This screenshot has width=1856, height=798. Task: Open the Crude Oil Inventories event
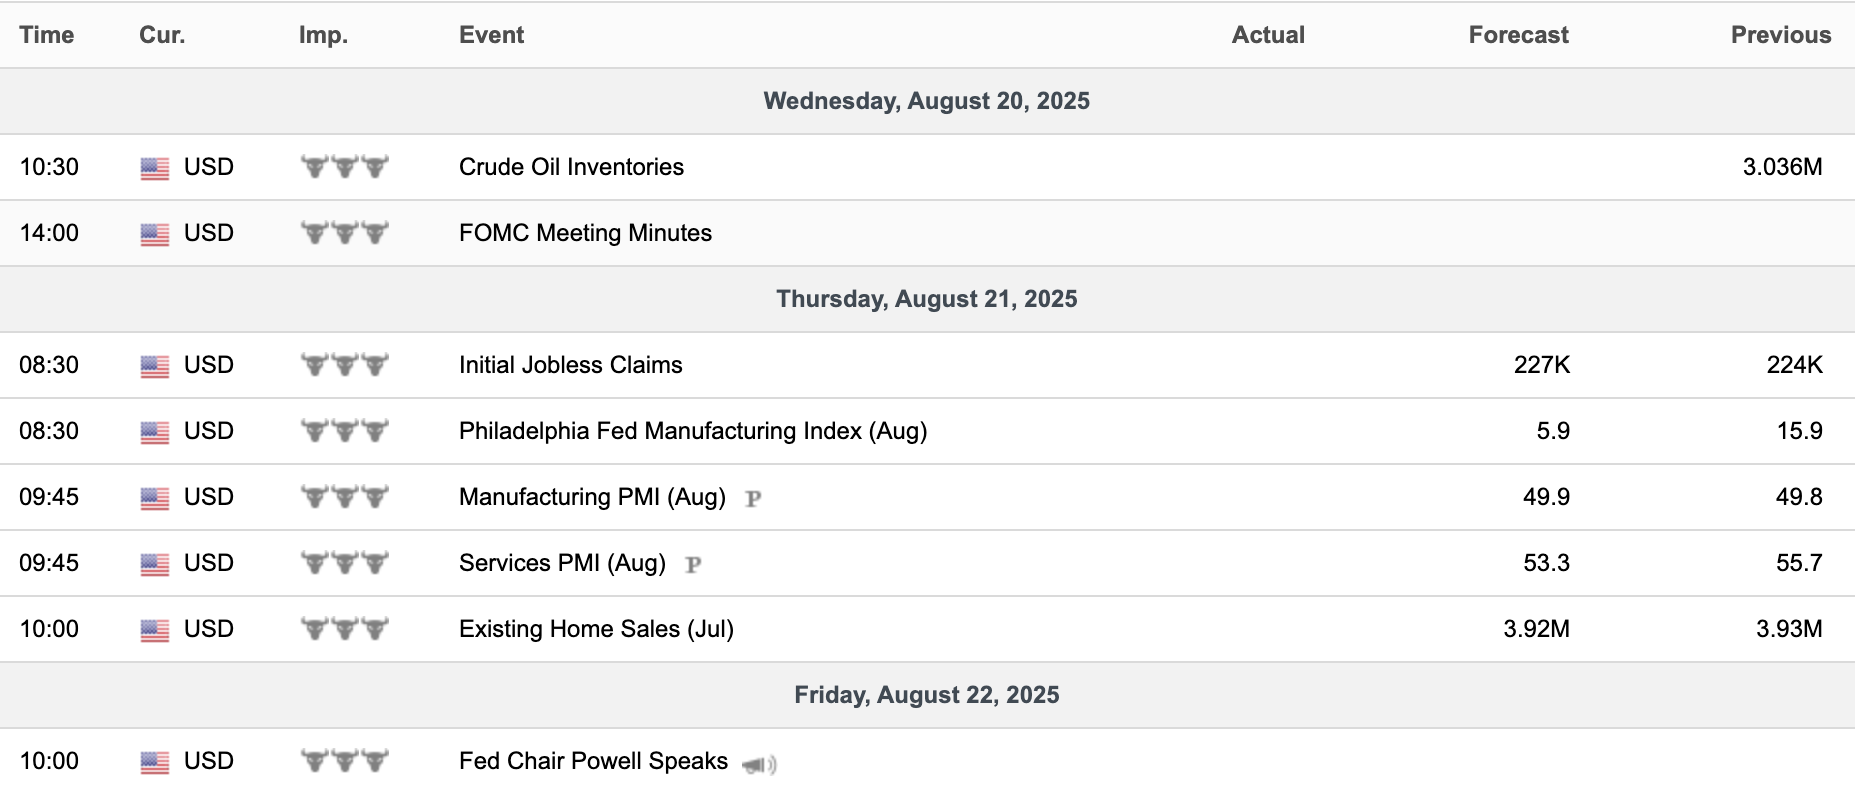571,167
